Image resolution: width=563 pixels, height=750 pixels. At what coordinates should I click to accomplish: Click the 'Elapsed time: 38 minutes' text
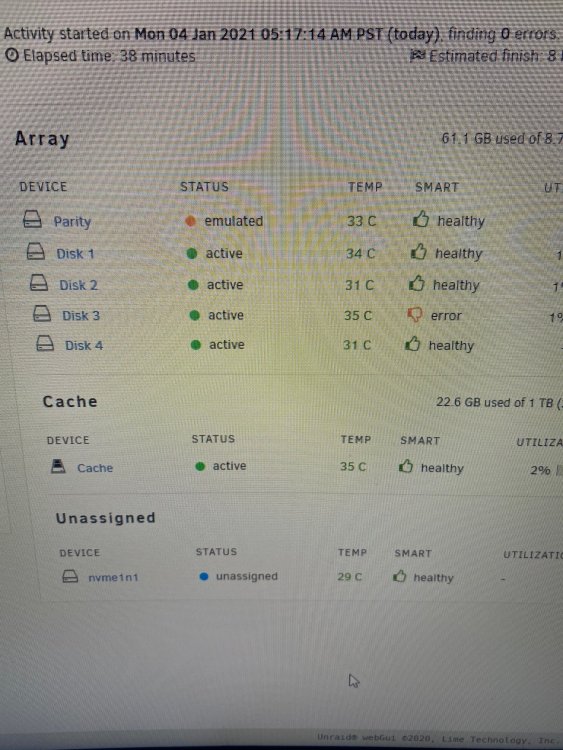[110, 56]
